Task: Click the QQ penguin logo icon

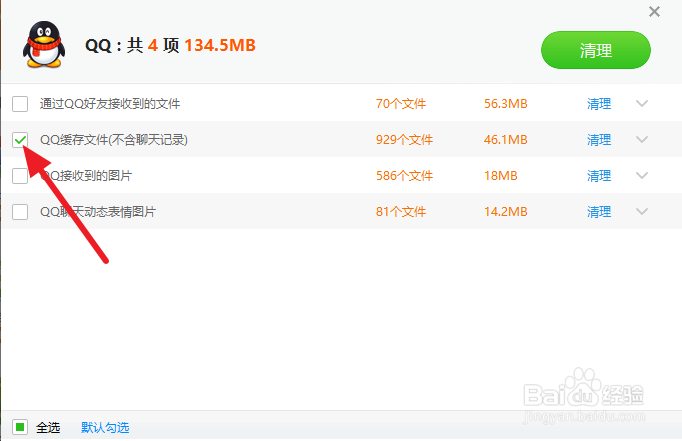Action: pos(44,45)
